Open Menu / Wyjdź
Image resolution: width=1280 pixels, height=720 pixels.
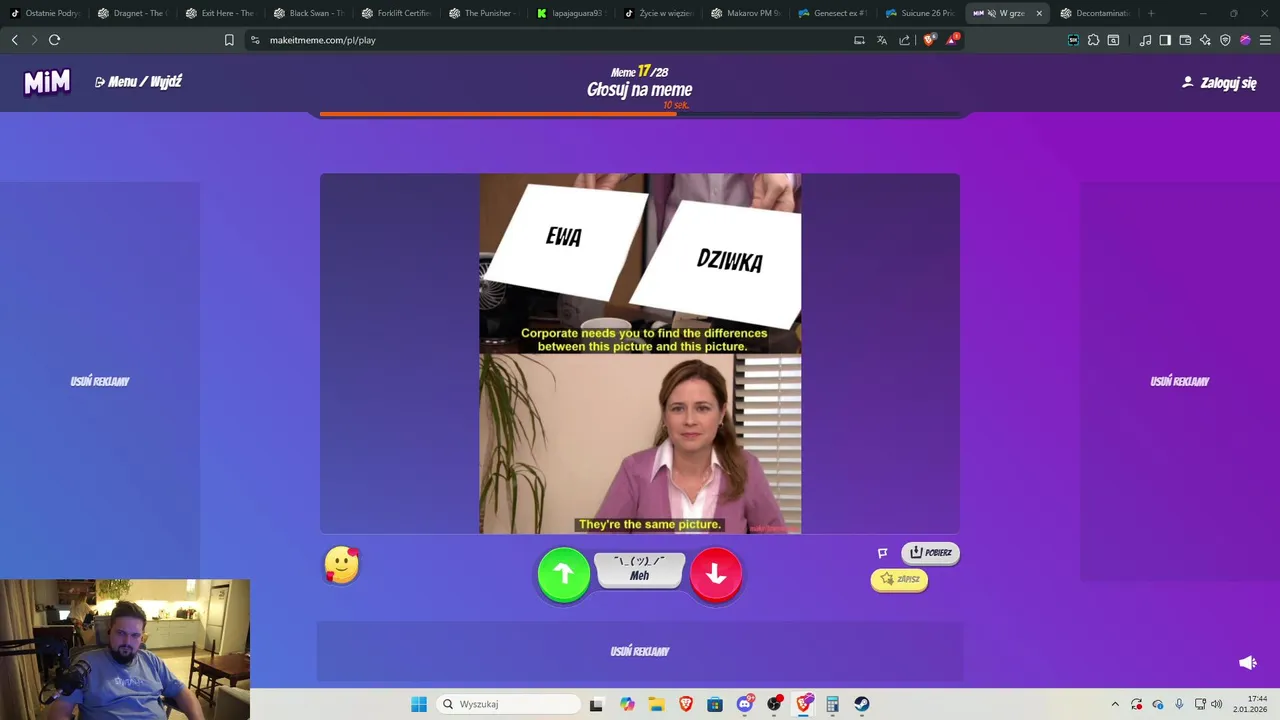[138, 82]
